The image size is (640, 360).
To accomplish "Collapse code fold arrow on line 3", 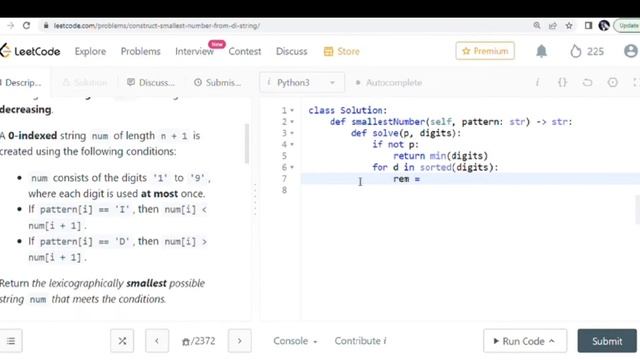I will (292, 133).
